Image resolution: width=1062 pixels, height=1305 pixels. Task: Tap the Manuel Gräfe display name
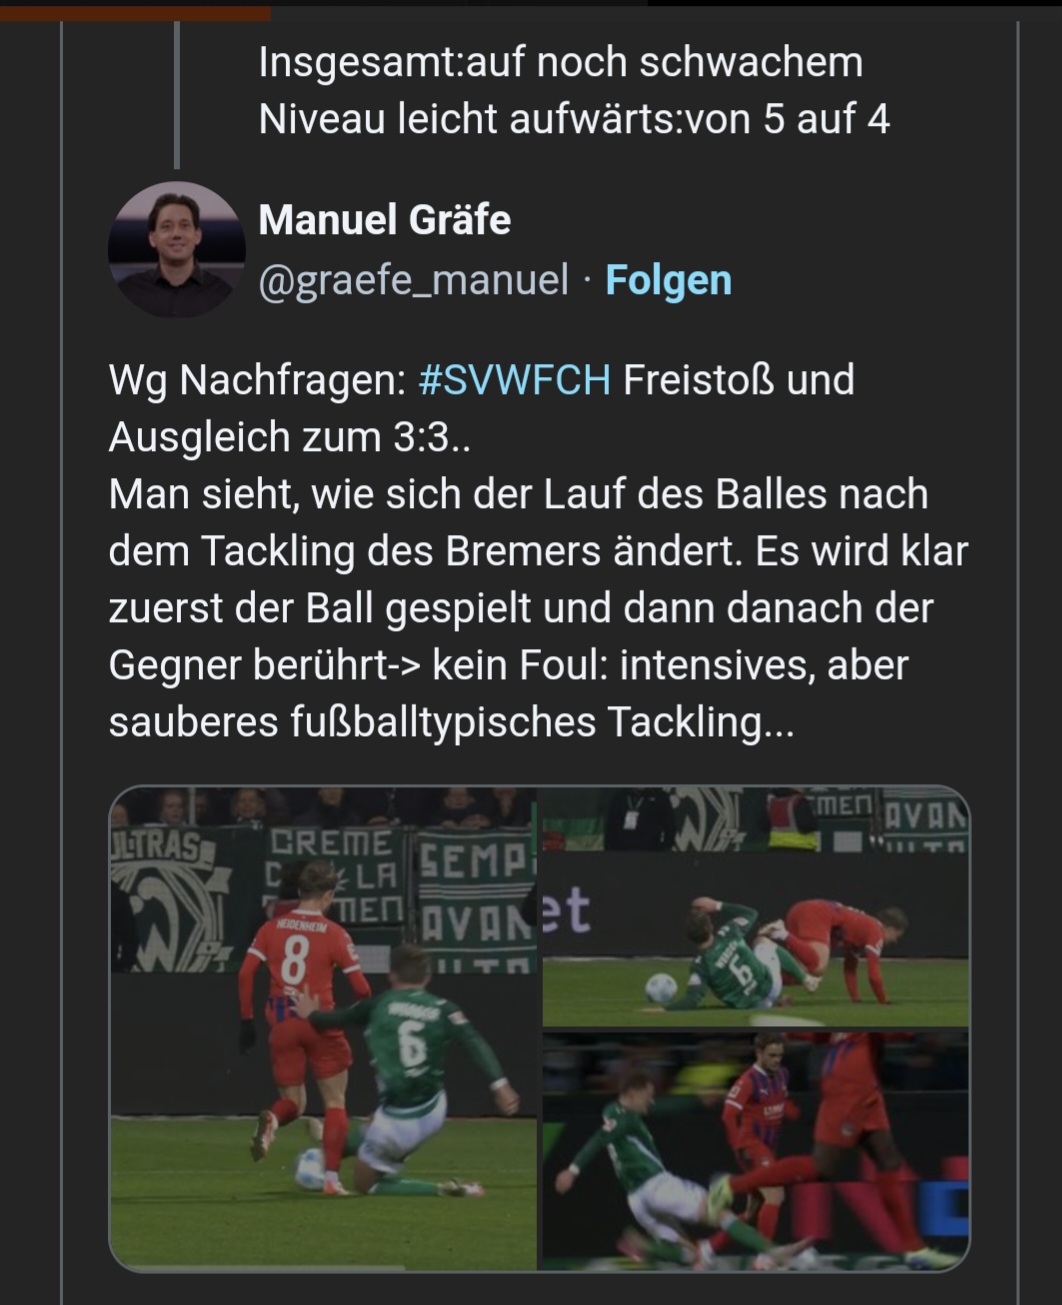pos(384,219)
